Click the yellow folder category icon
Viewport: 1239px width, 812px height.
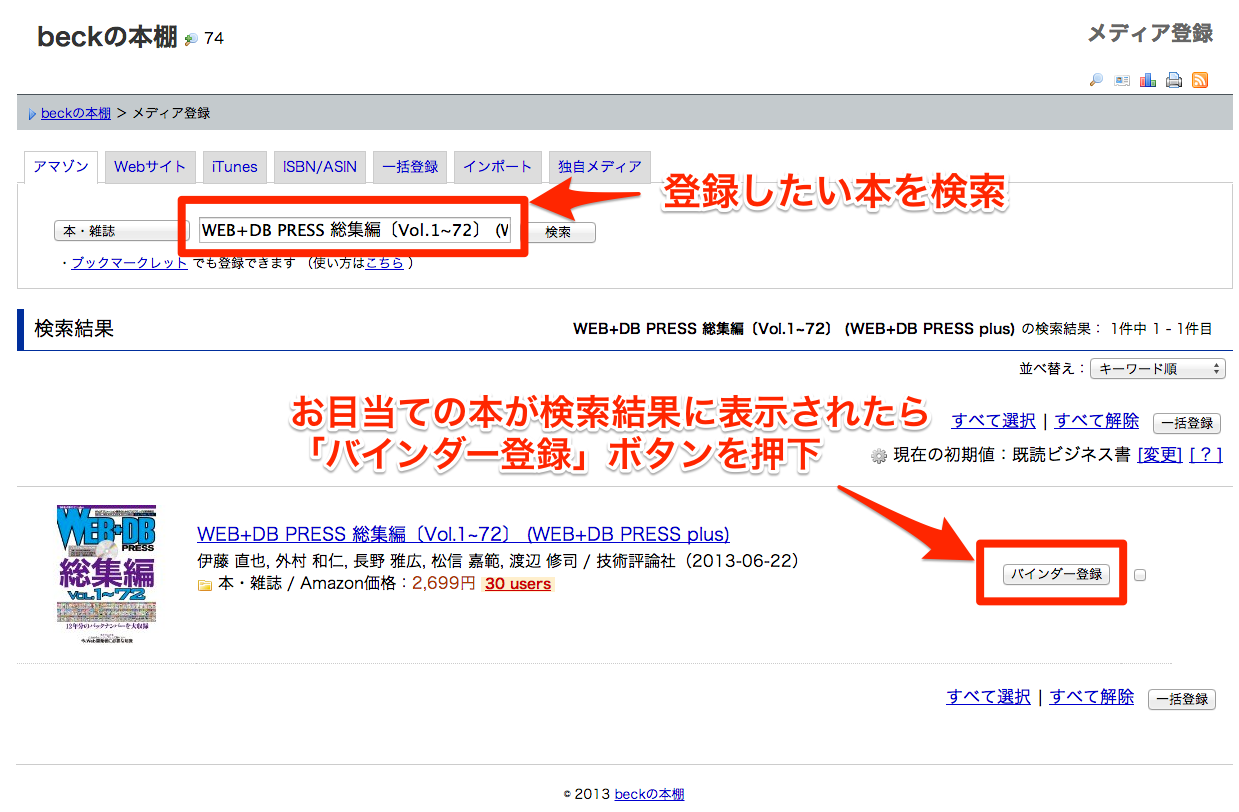[205, 585]
